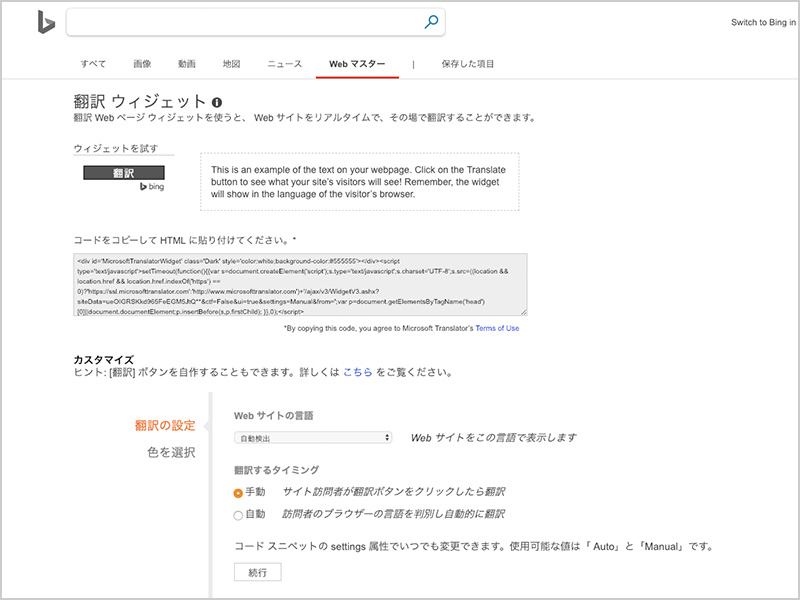The image size is (800, 600).
Task: Select the 自動 radio button
Action: [x=238, y=515]
